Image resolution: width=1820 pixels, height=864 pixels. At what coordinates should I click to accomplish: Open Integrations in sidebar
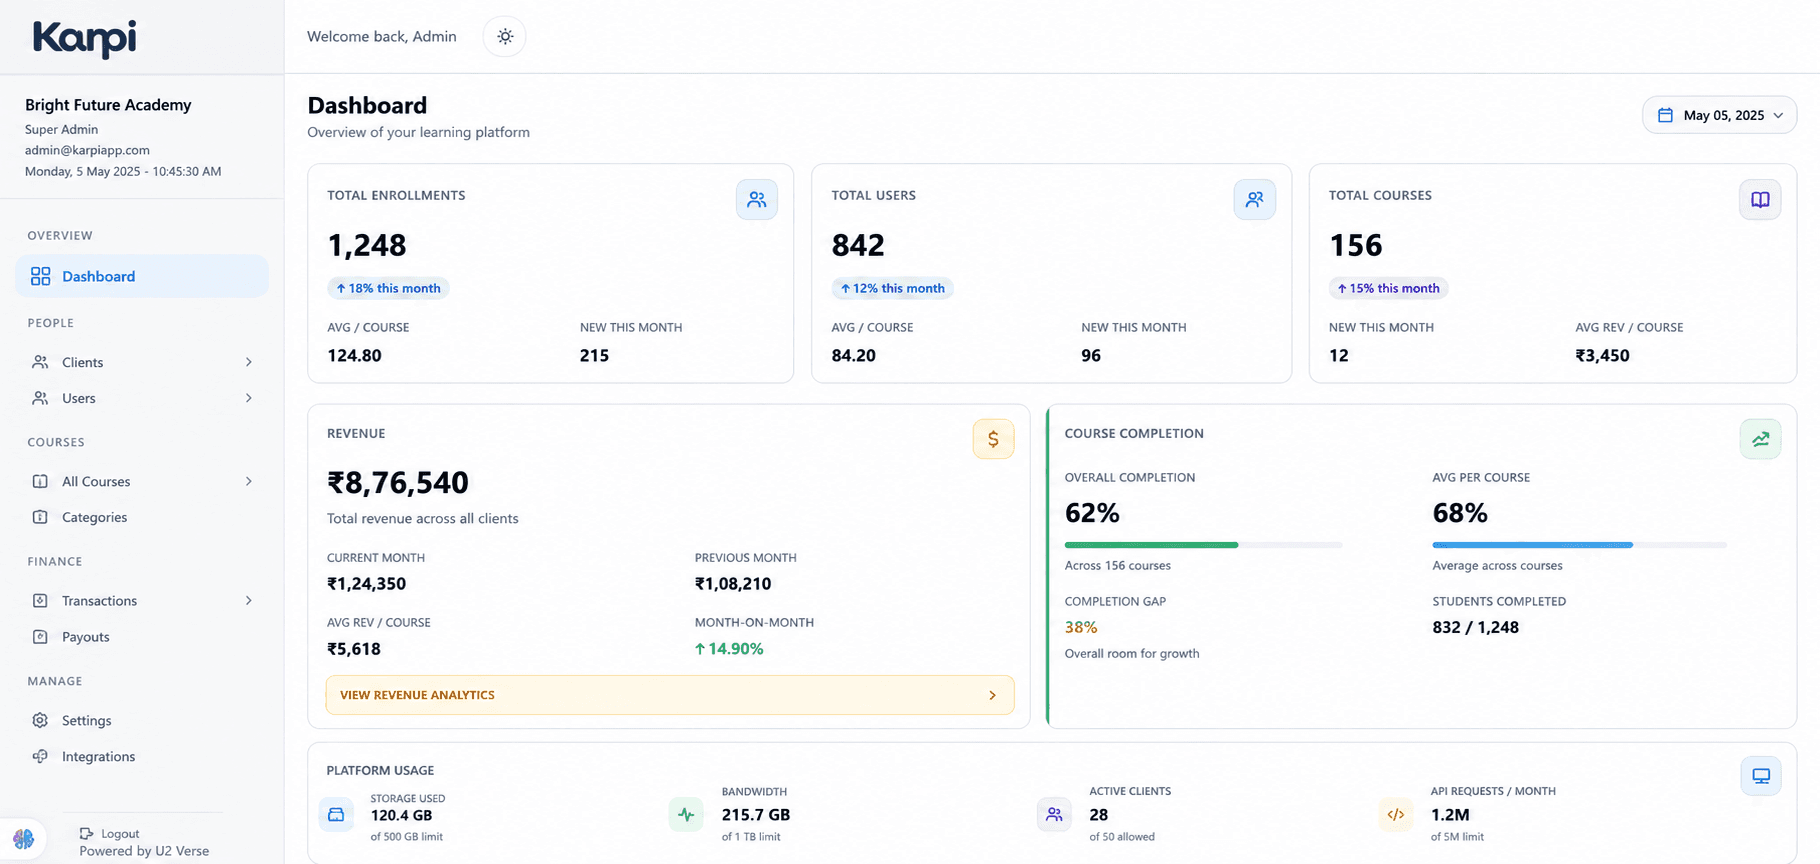click(142, 756)
